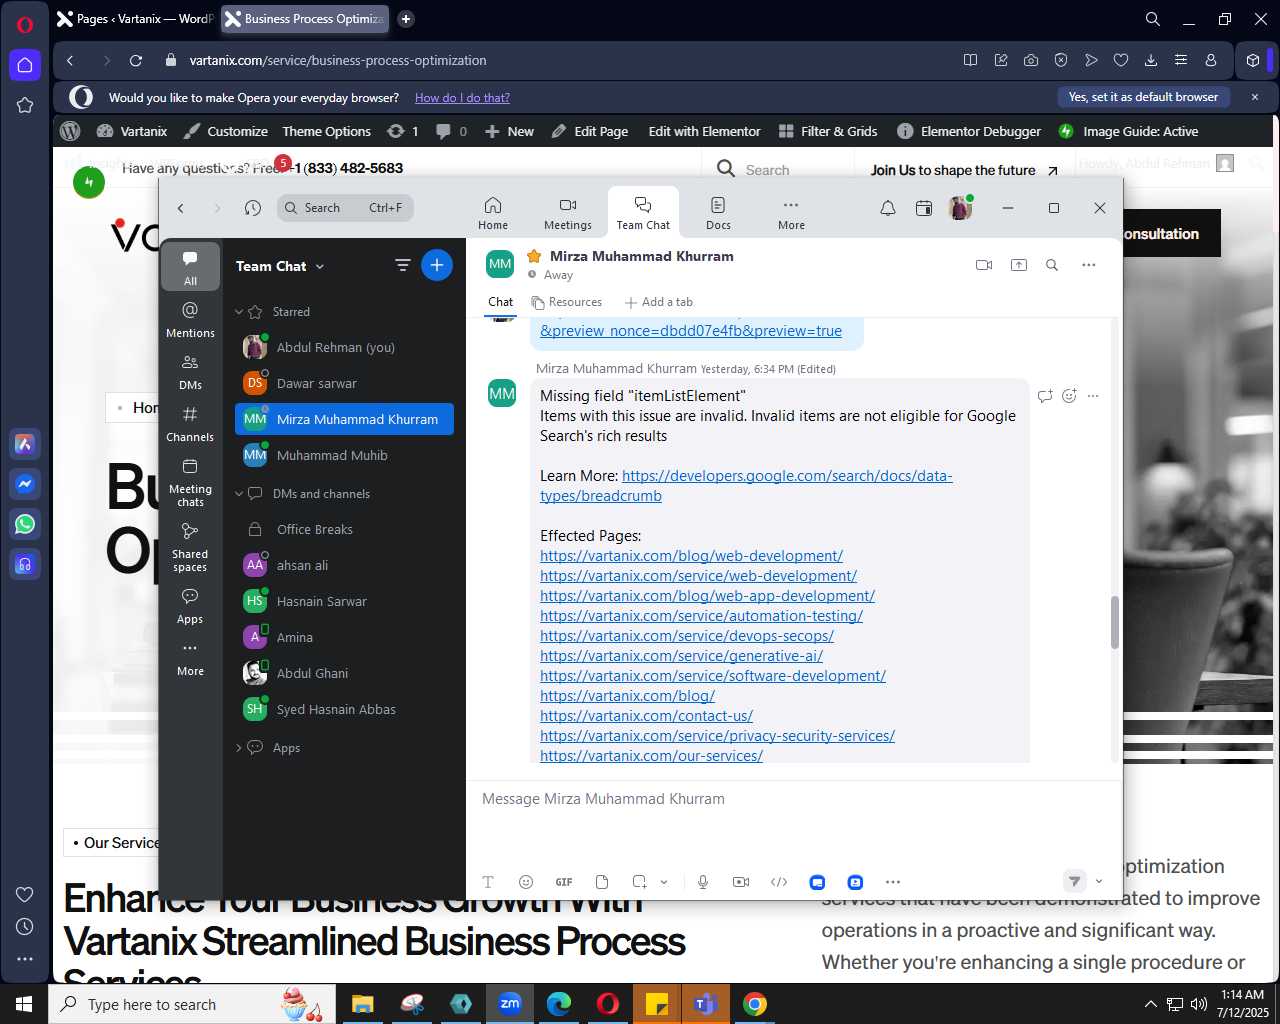The height and width of the screenshot is (1024, 1280).
Task: Open Mentions in Zoom sidebar
Action: (190, 319)
